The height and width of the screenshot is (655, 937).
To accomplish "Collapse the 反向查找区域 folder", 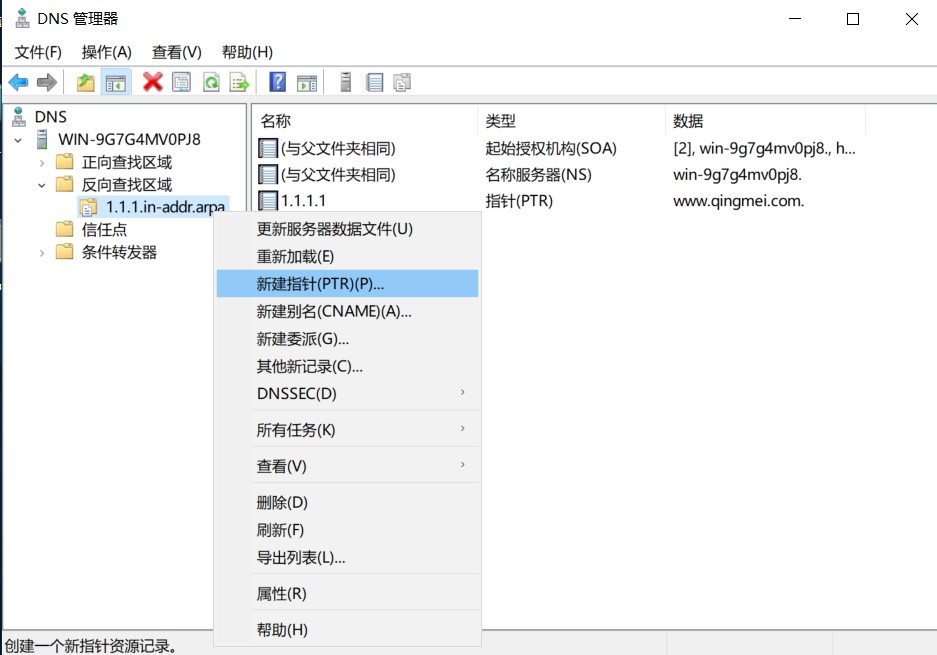I will point(42,185).
